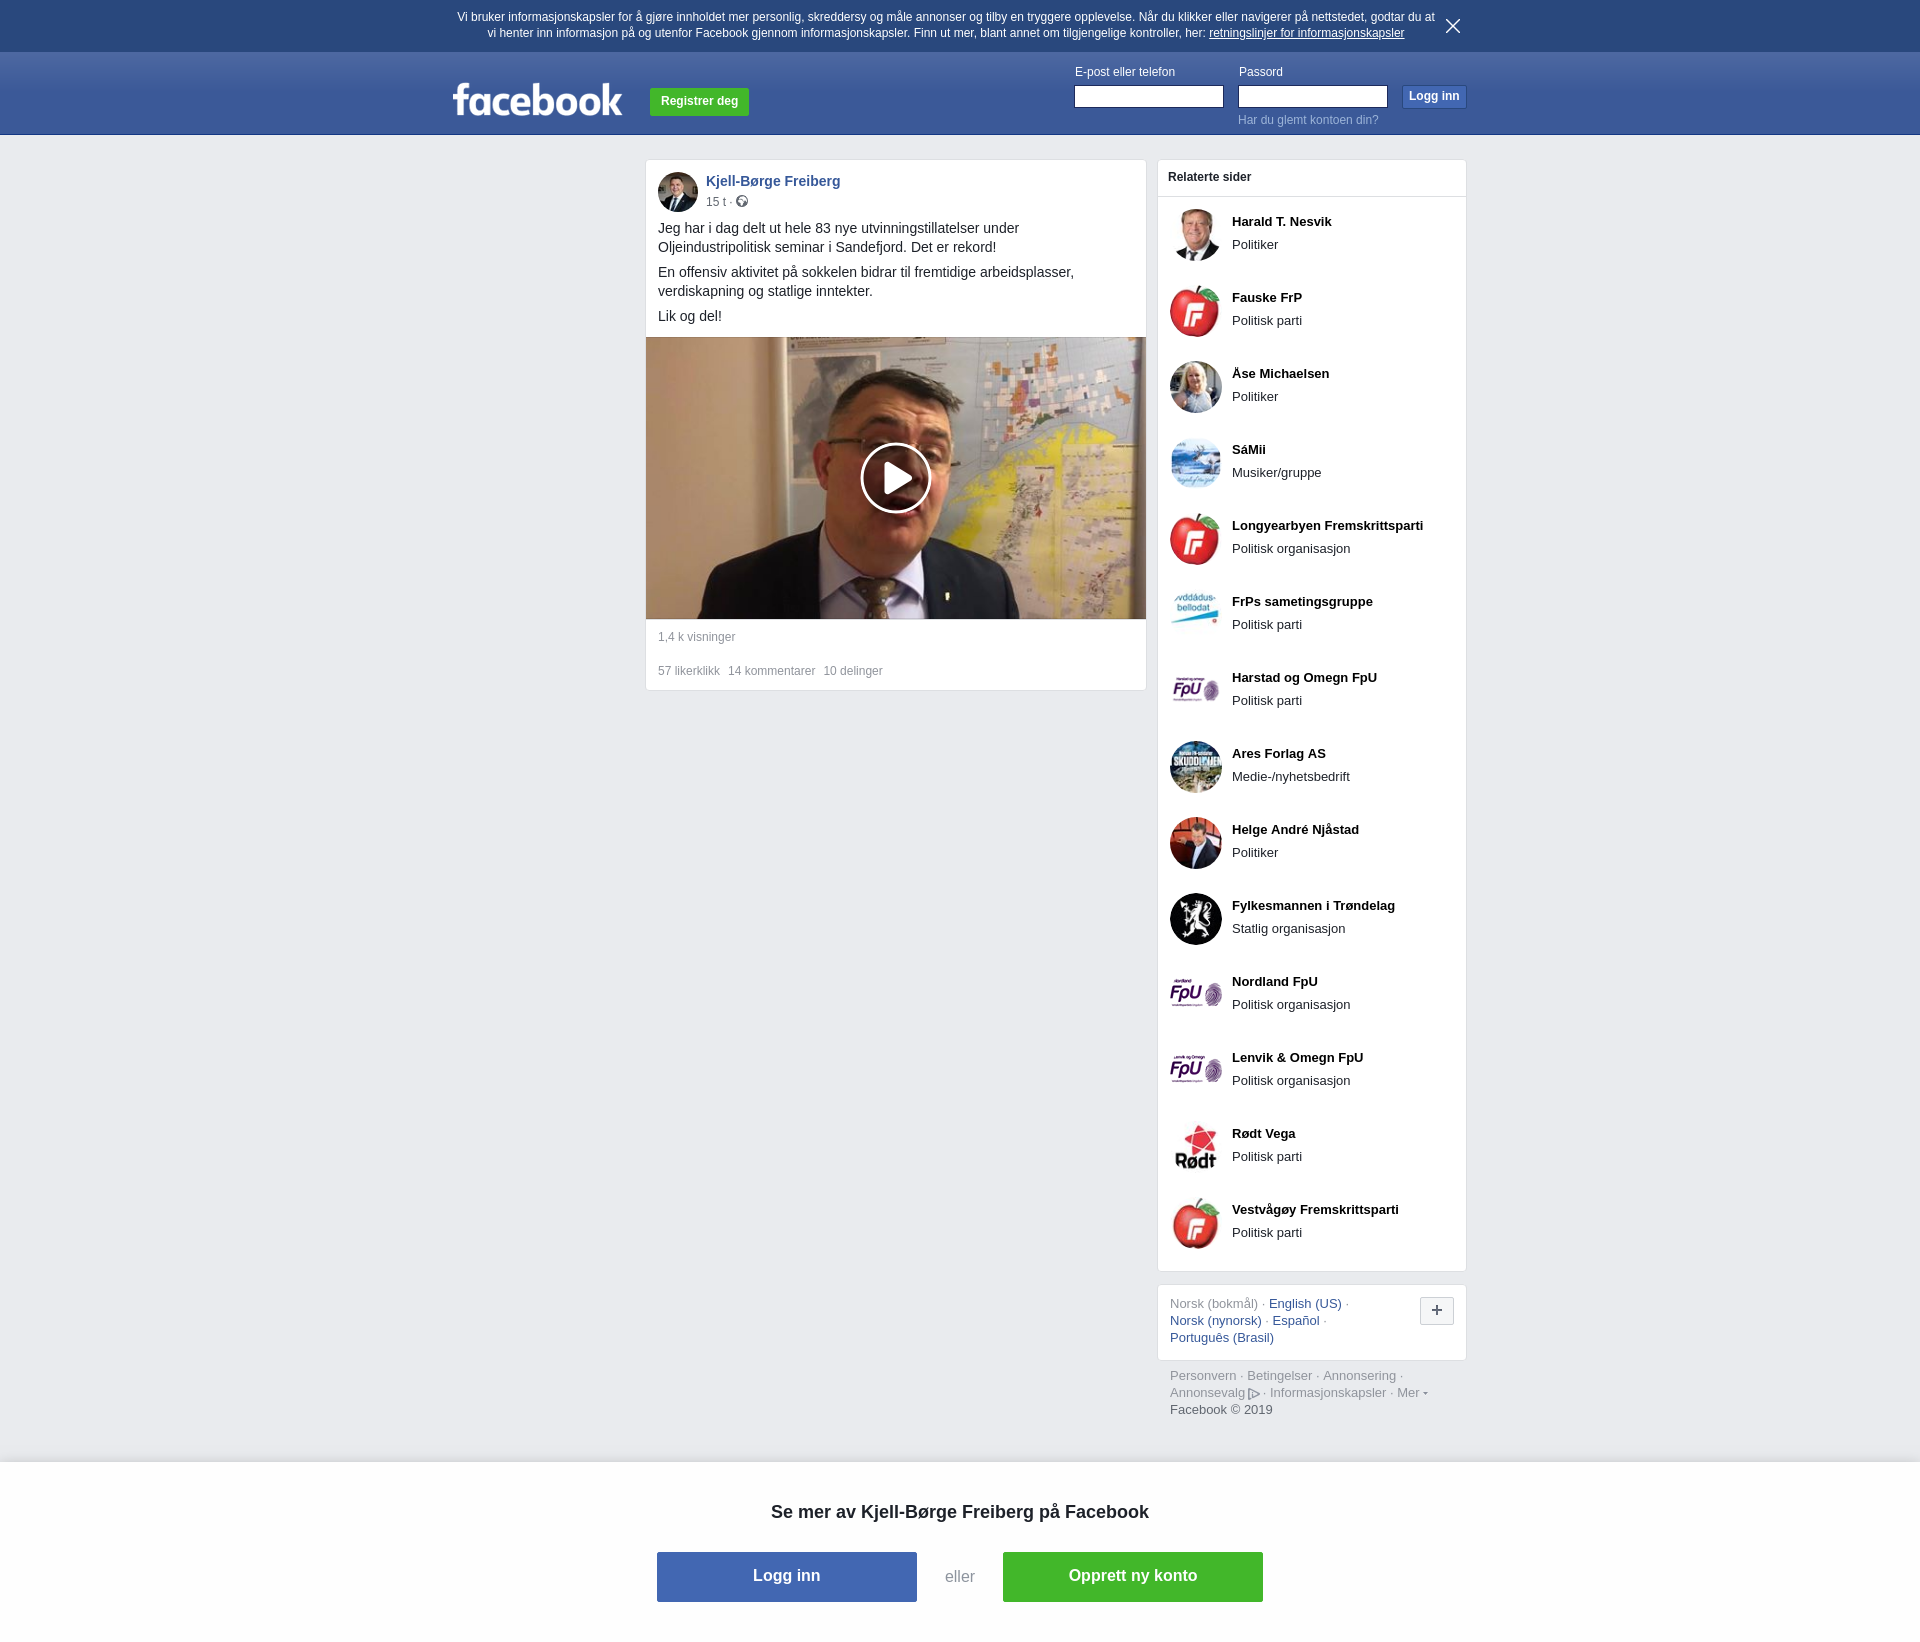Expand the Mer footer dropdown
The height and width of the screenshot is (1642, 1920).
pyautogui.click(x=1412, y=1393)
